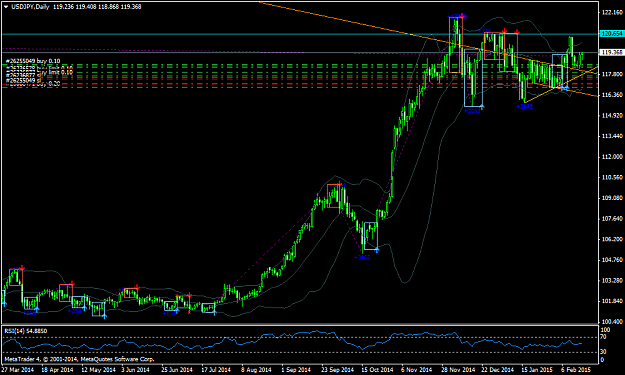Click the USDJPY,Daily chart title
The height and width of the screenshot is (375, 625).
[x=30, y=7]
